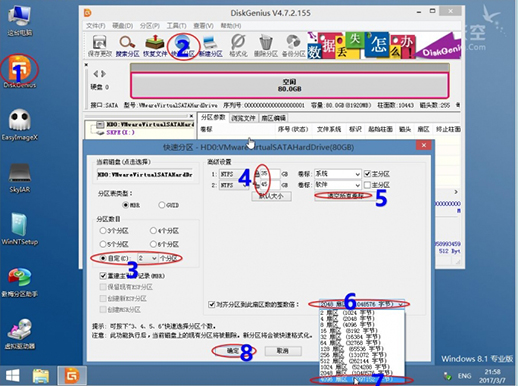Click the 删除分区 delete partition trash icon
The width and height of the screenshot is (518, 386).
click(x=266, y=46)
